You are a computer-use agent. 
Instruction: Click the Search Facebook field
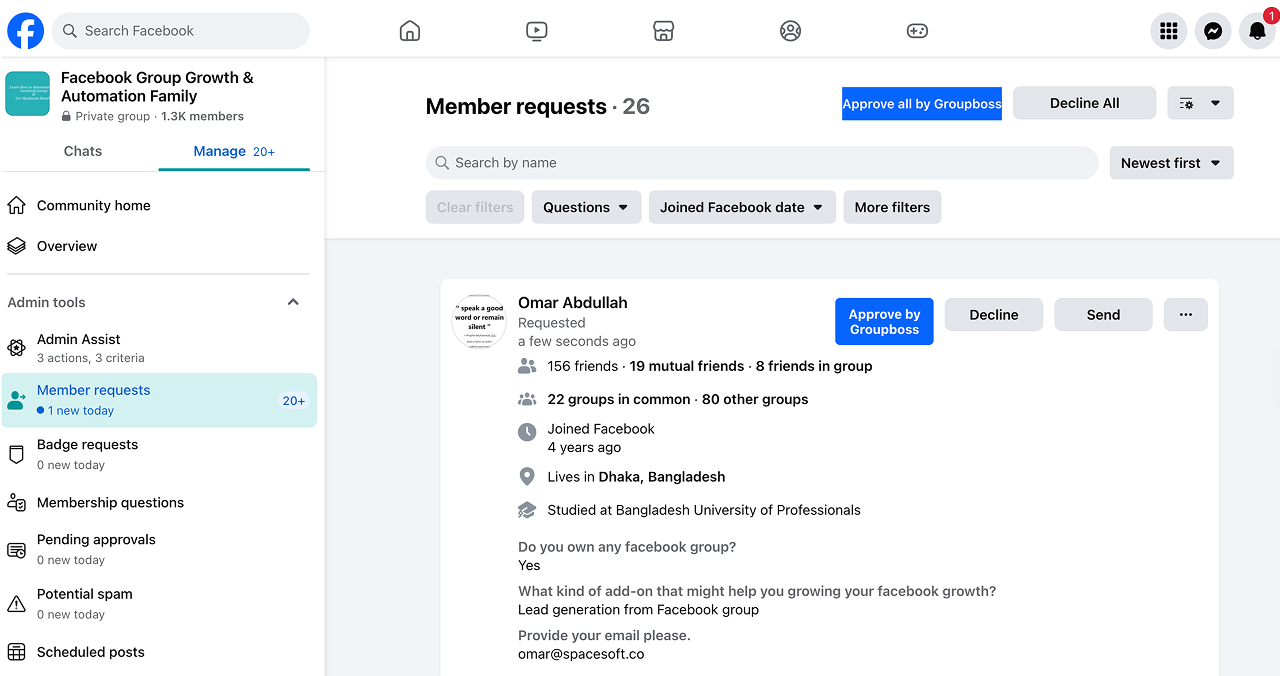click(x=181, y=31)
